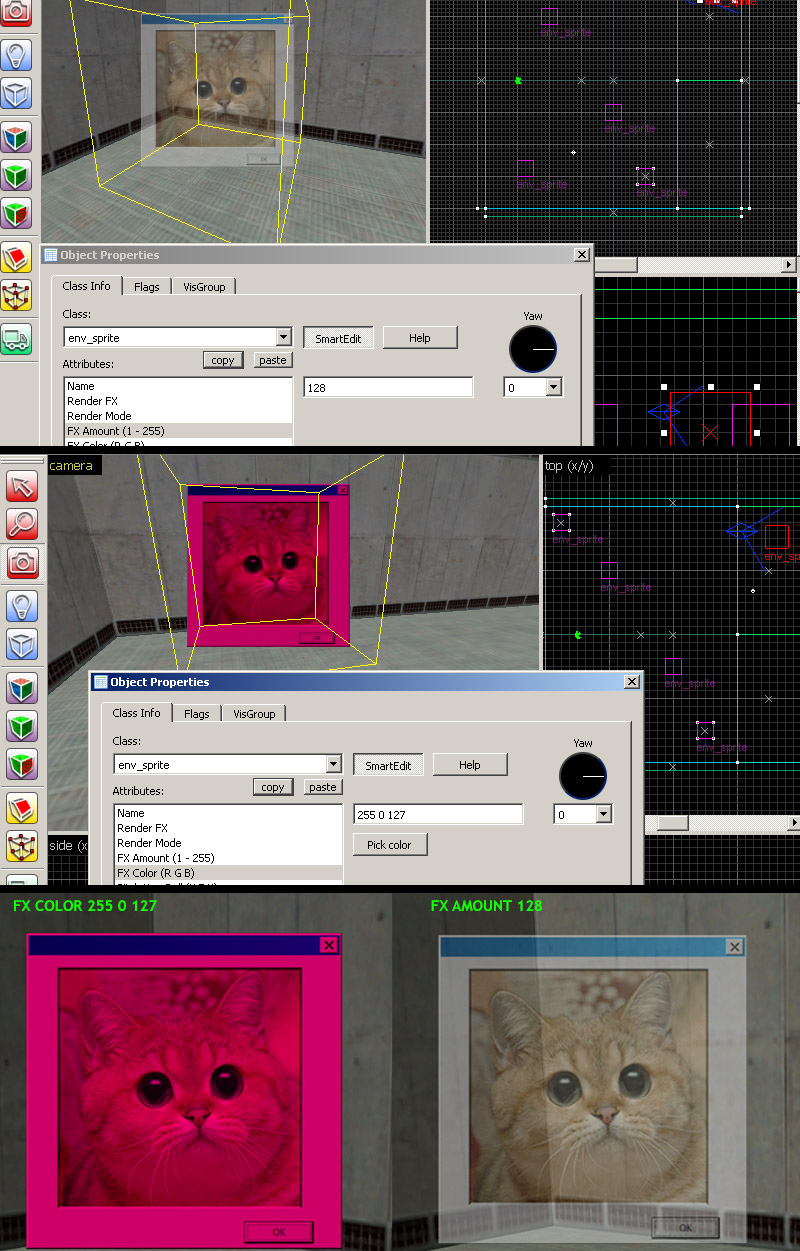Select the Vertex tool beside the 128-value dialog

point(17,295)
